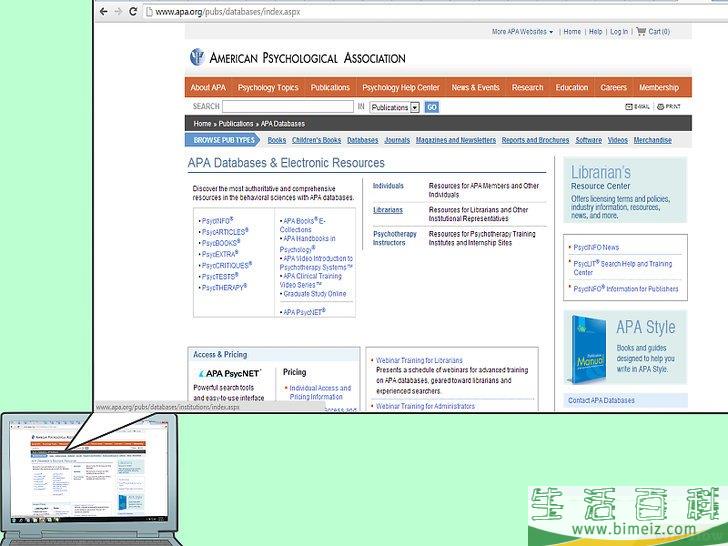
Task: Expand More APA Websites dropdown
Action: pyautogui.click(x=522, y=32)
